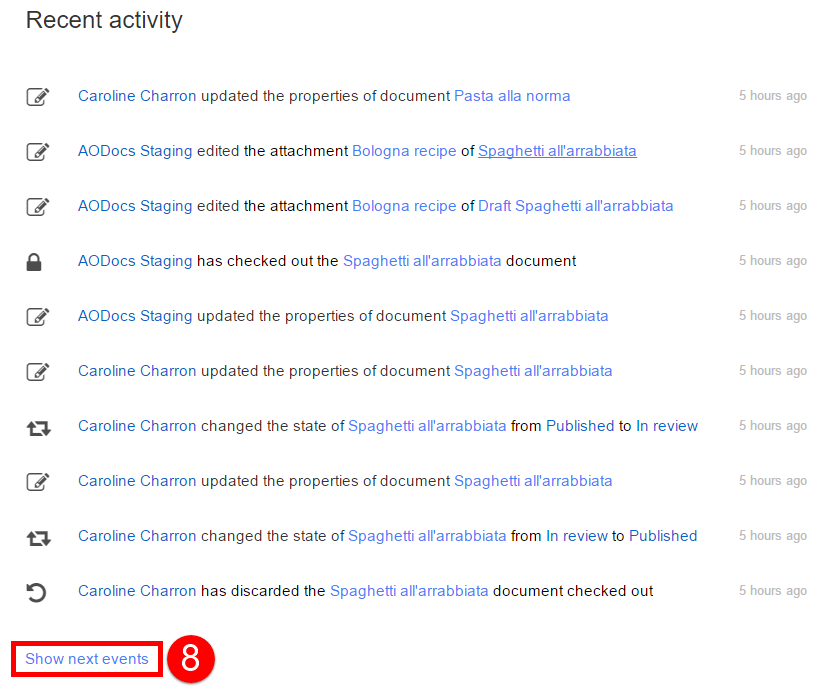The image size is (837, 690).
Task: Click state change icon for Published to In review
Action: pos(38,428)
